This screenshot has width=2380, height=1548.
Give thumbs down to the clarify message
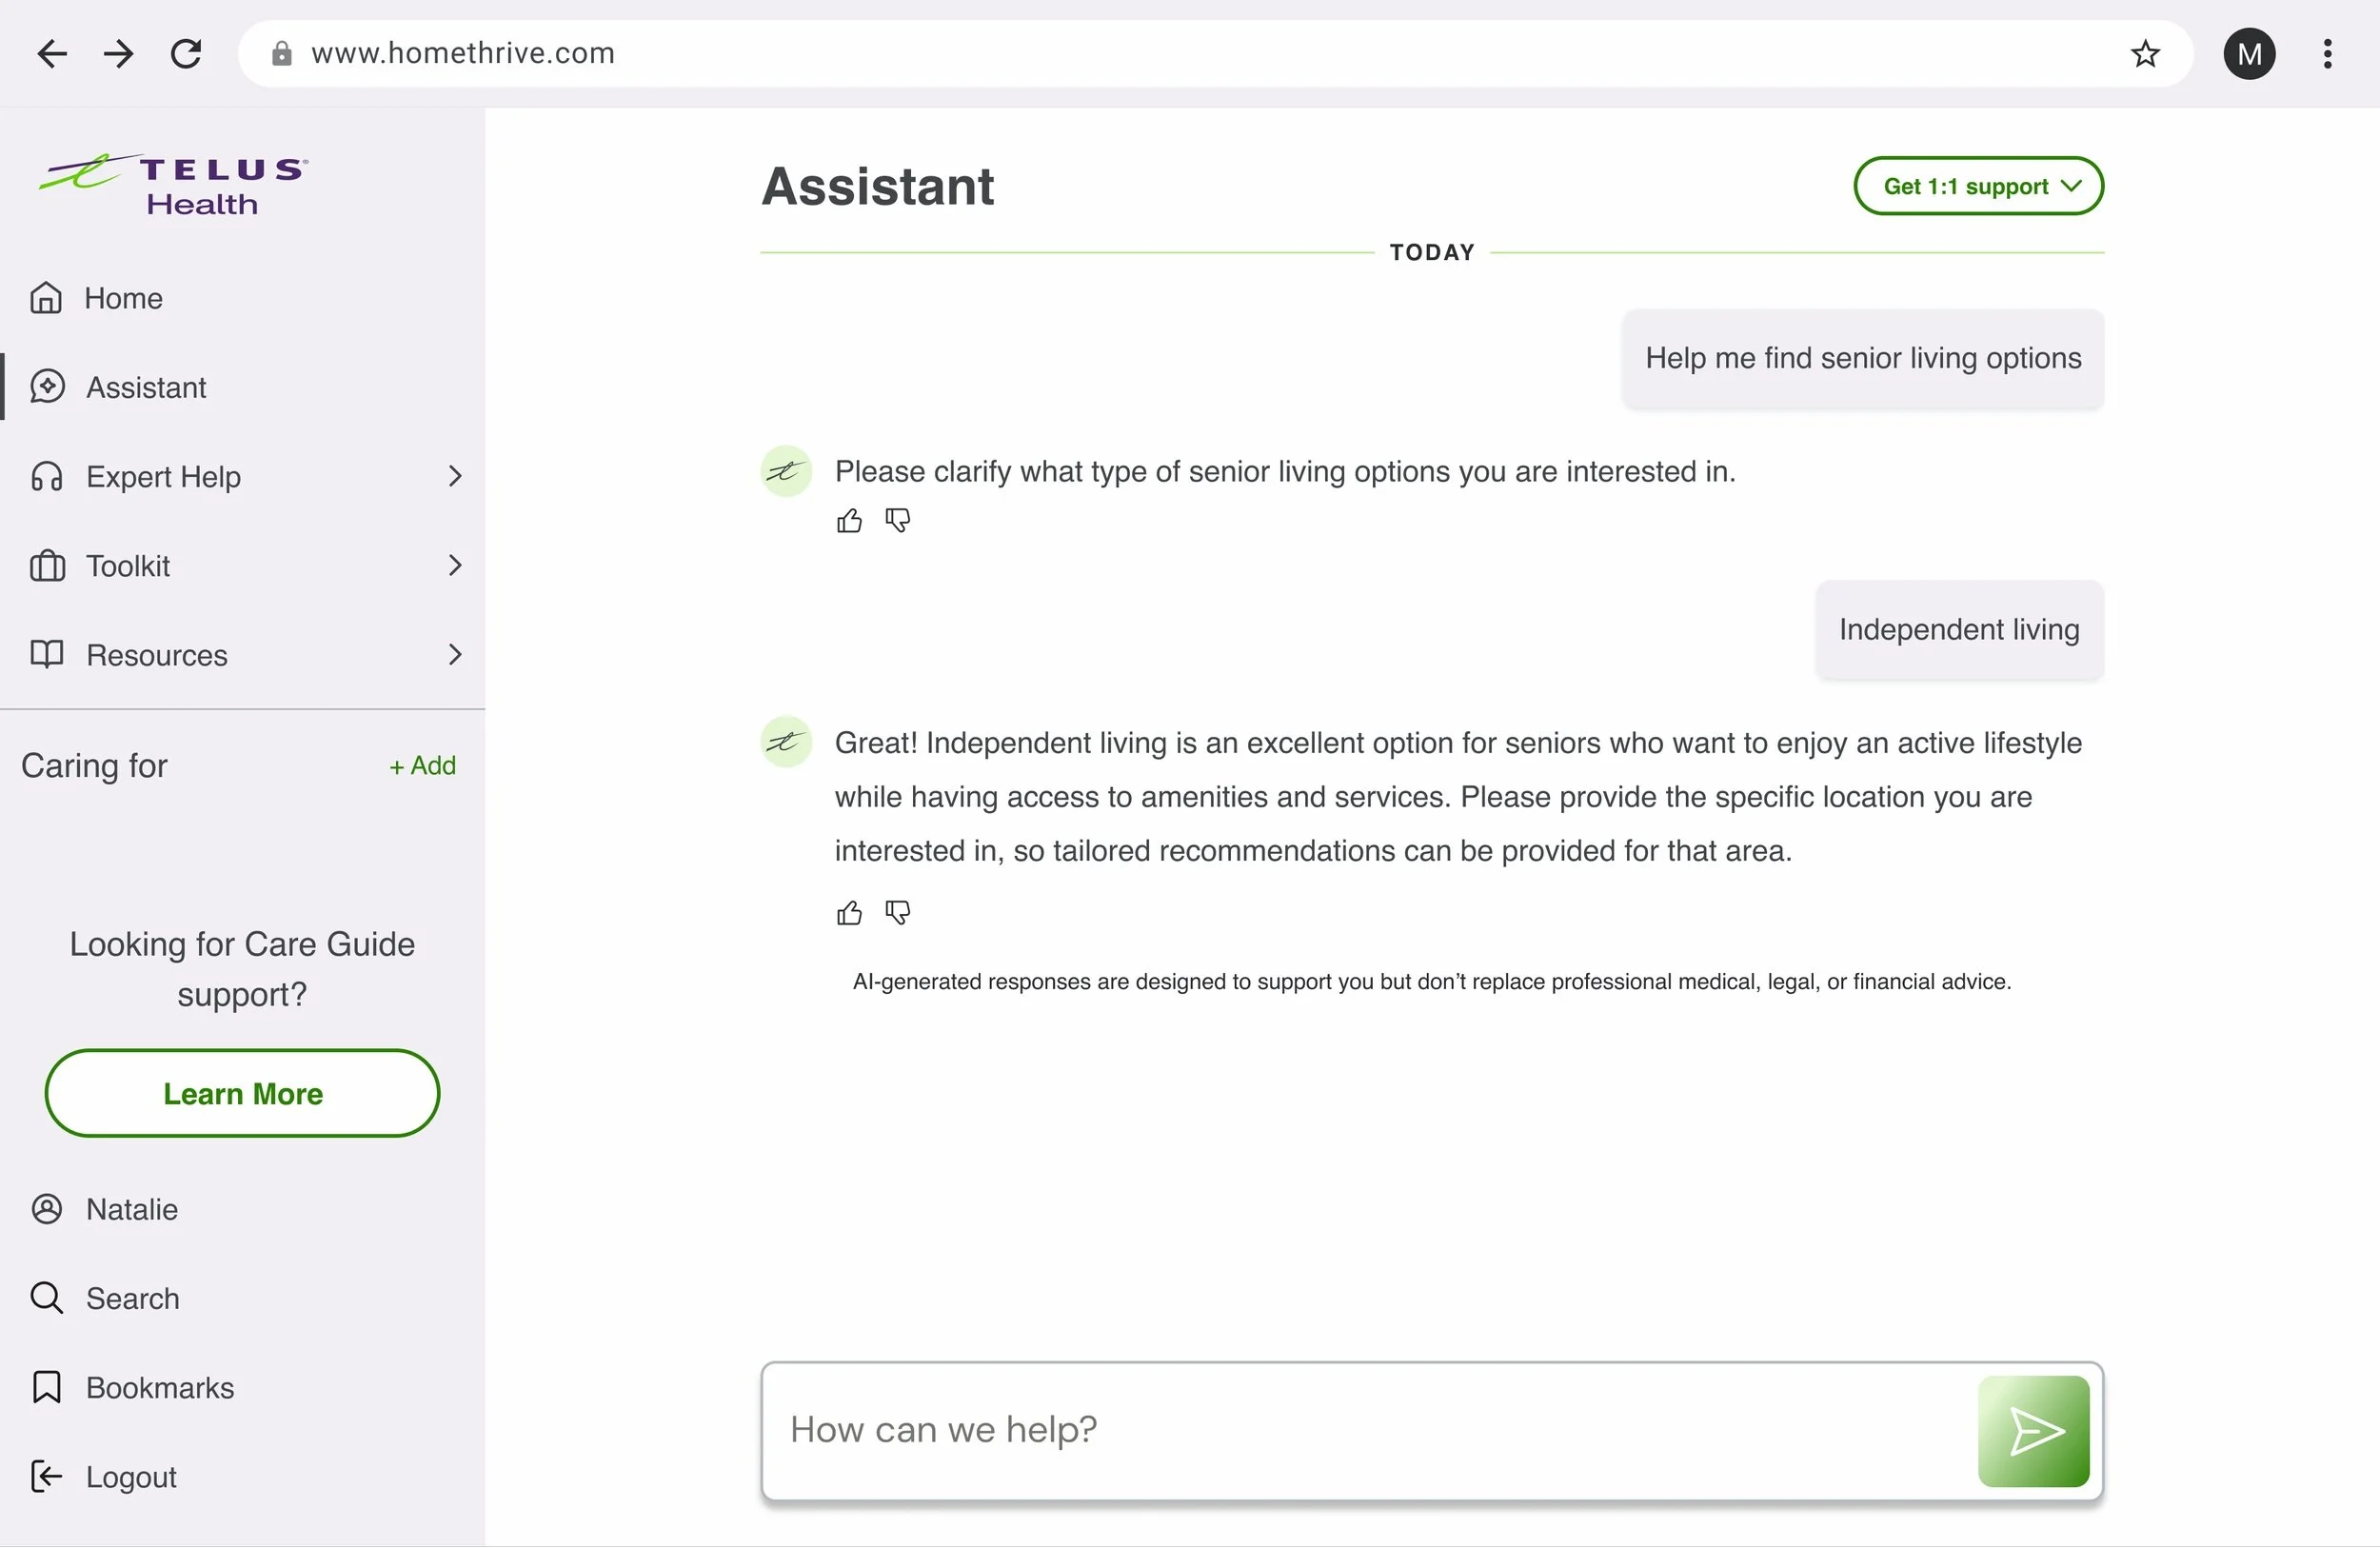[897, 521]
